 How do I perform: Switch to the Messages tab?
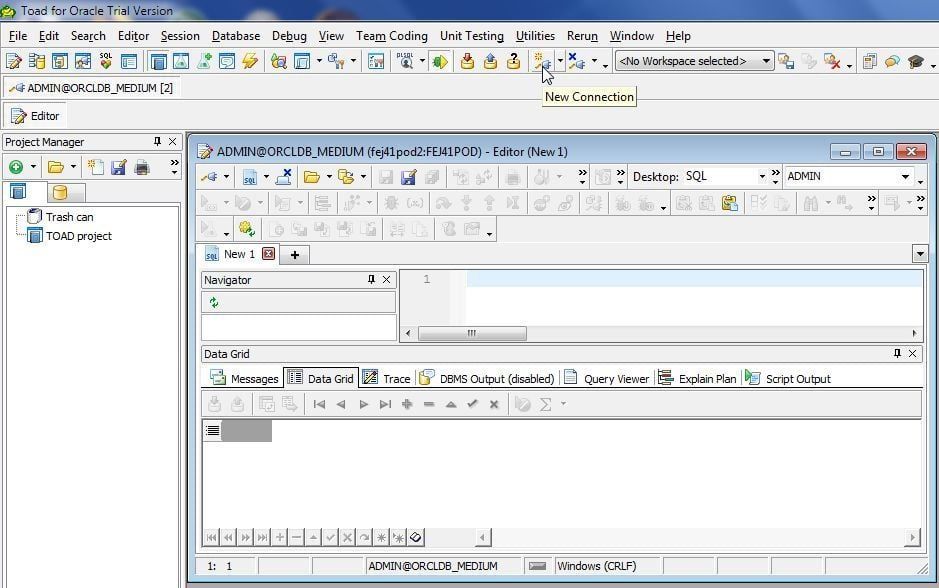point(244,378)
